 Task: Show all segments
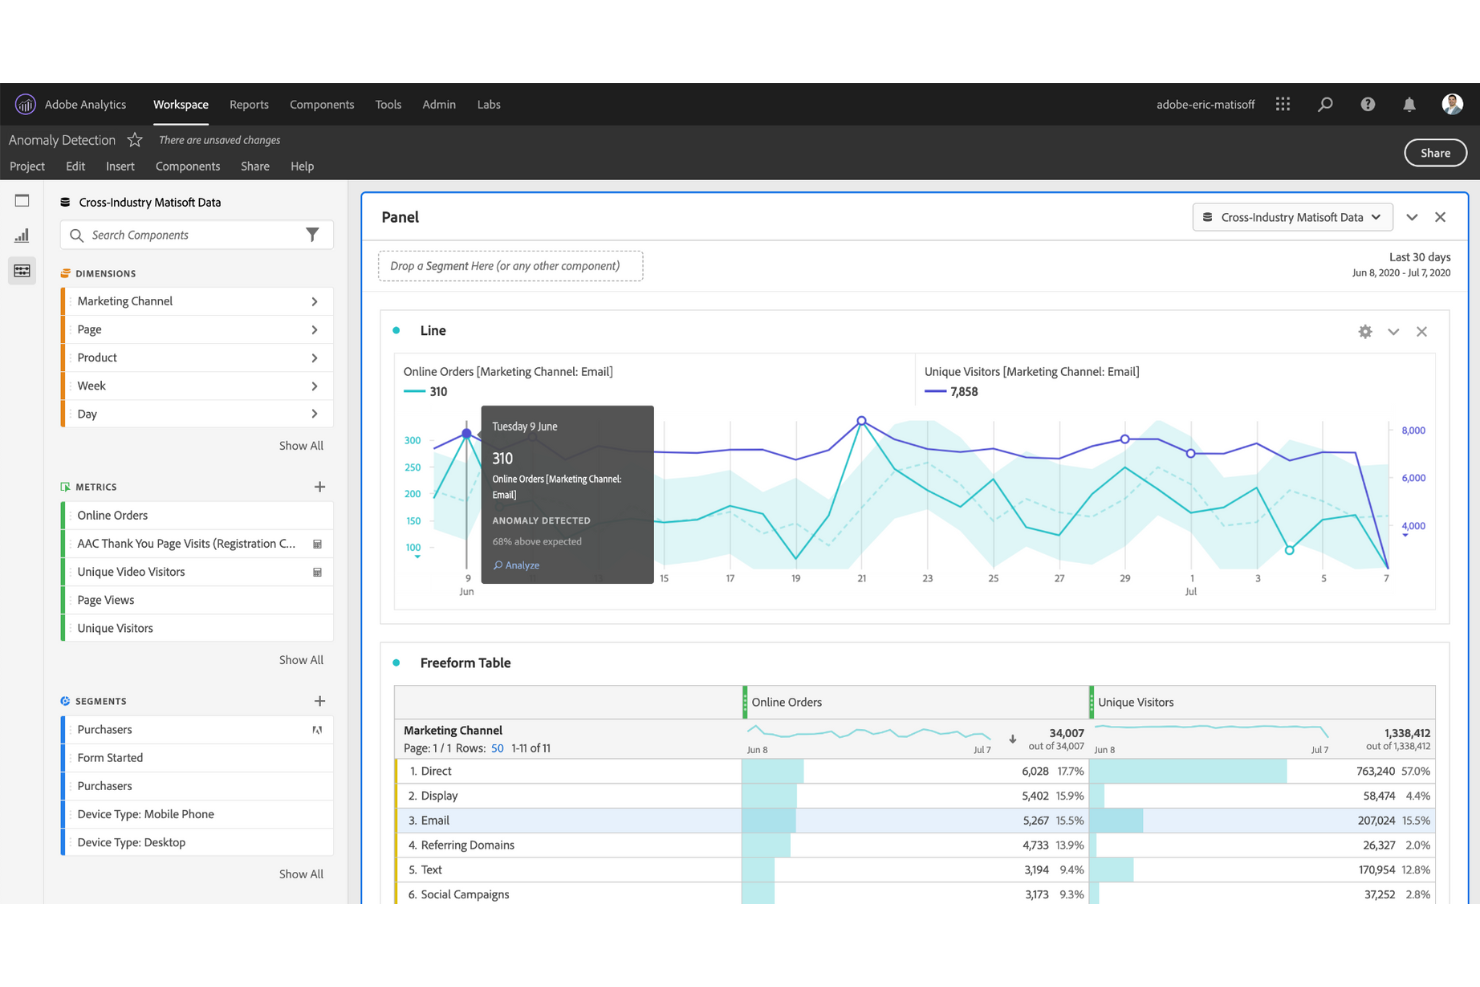click(301, 874)
